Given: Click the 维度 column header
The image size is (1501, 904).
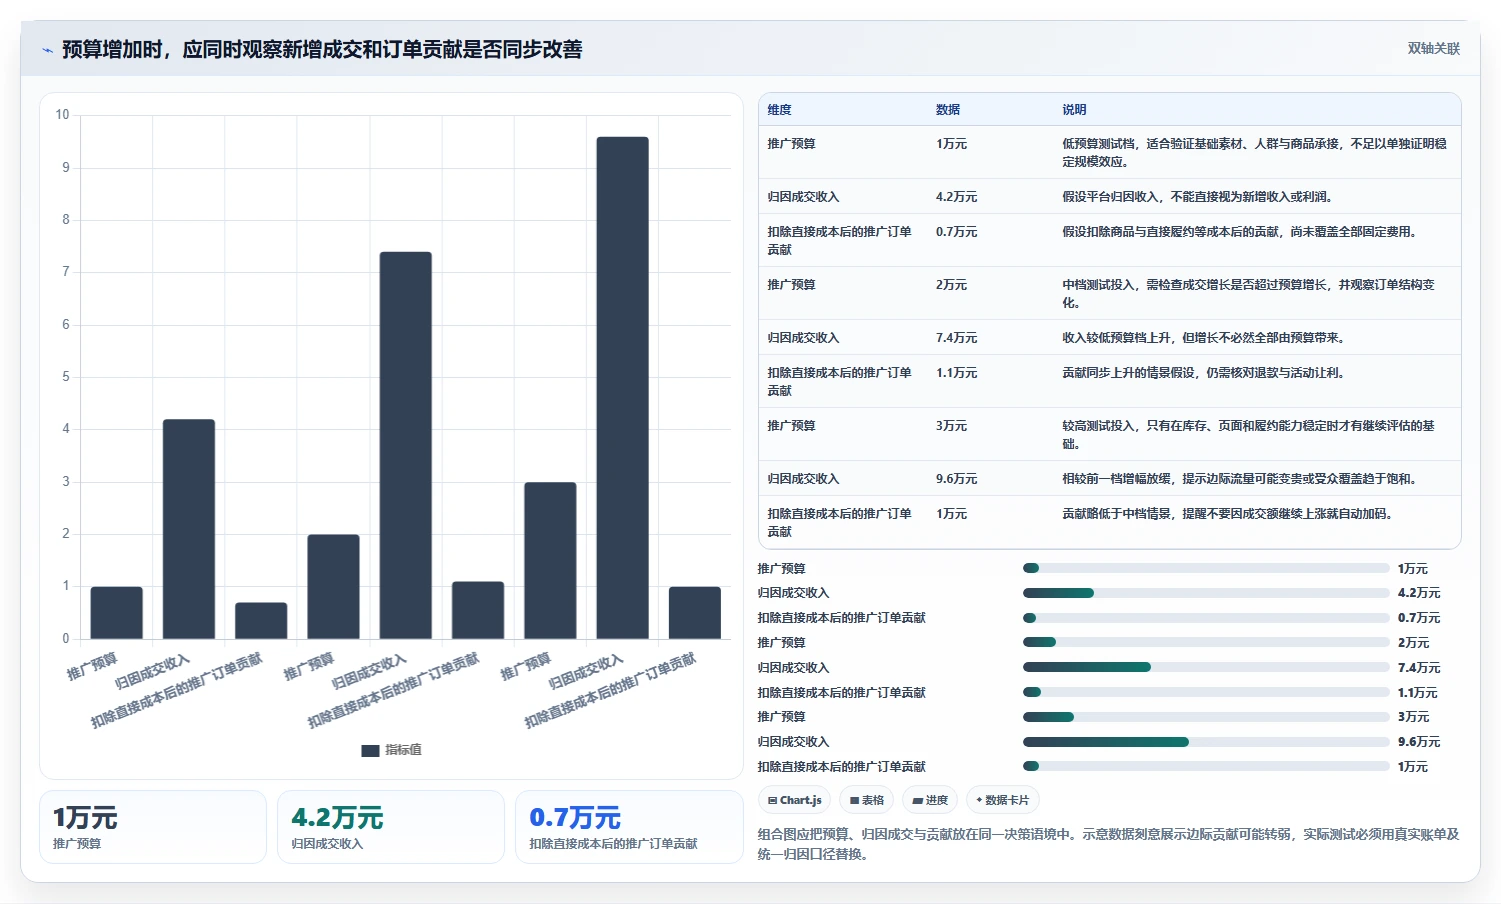Looking at the screenshot, I should click(780, 110).
